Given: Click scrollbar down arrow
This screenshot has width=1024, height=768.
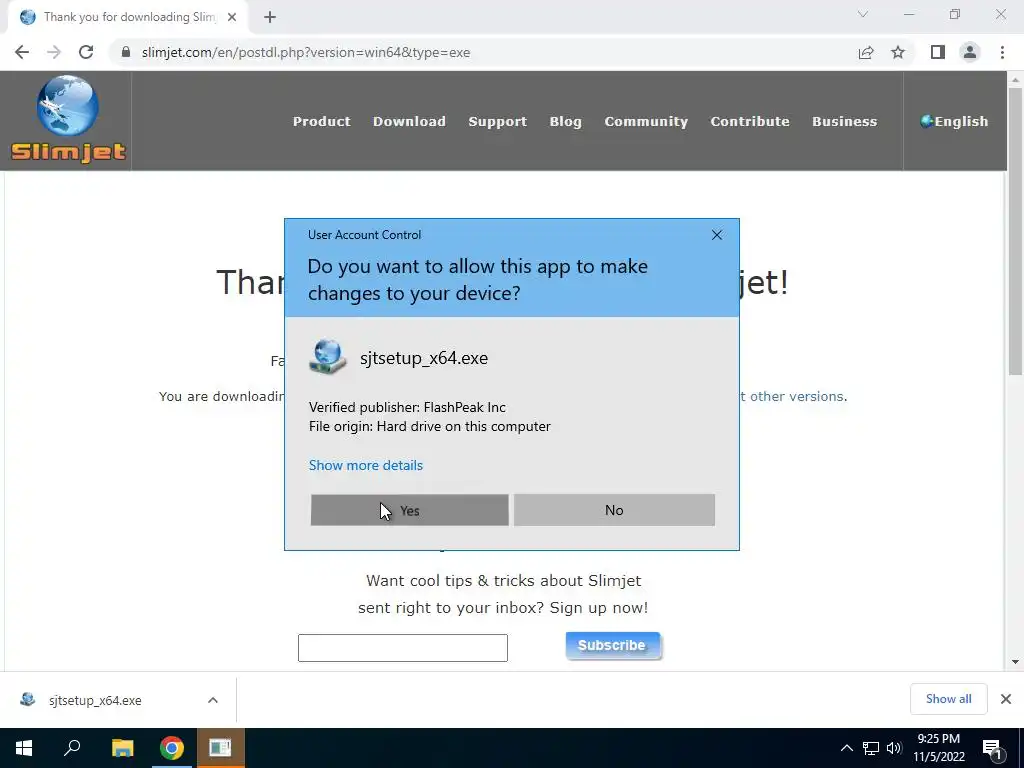Looking at the screenshot, I should tap(1015, 662).
